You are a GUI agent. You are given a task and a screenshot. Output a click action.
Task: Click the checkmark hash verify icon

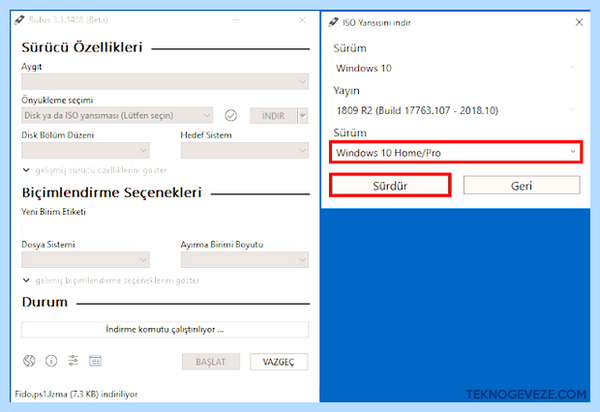(231, 115)
